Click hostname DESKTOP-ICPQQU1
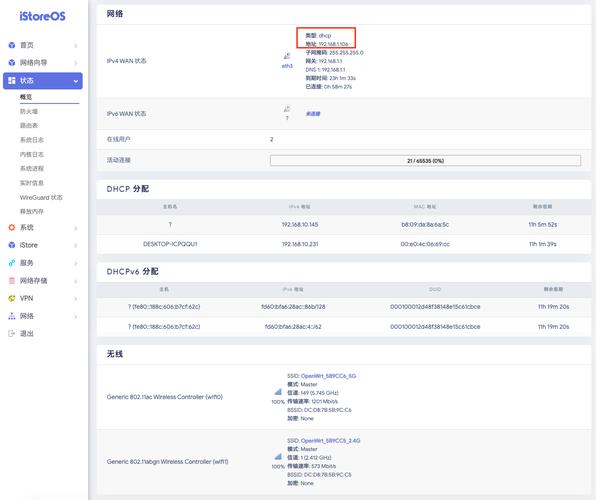 coord(170,244)
